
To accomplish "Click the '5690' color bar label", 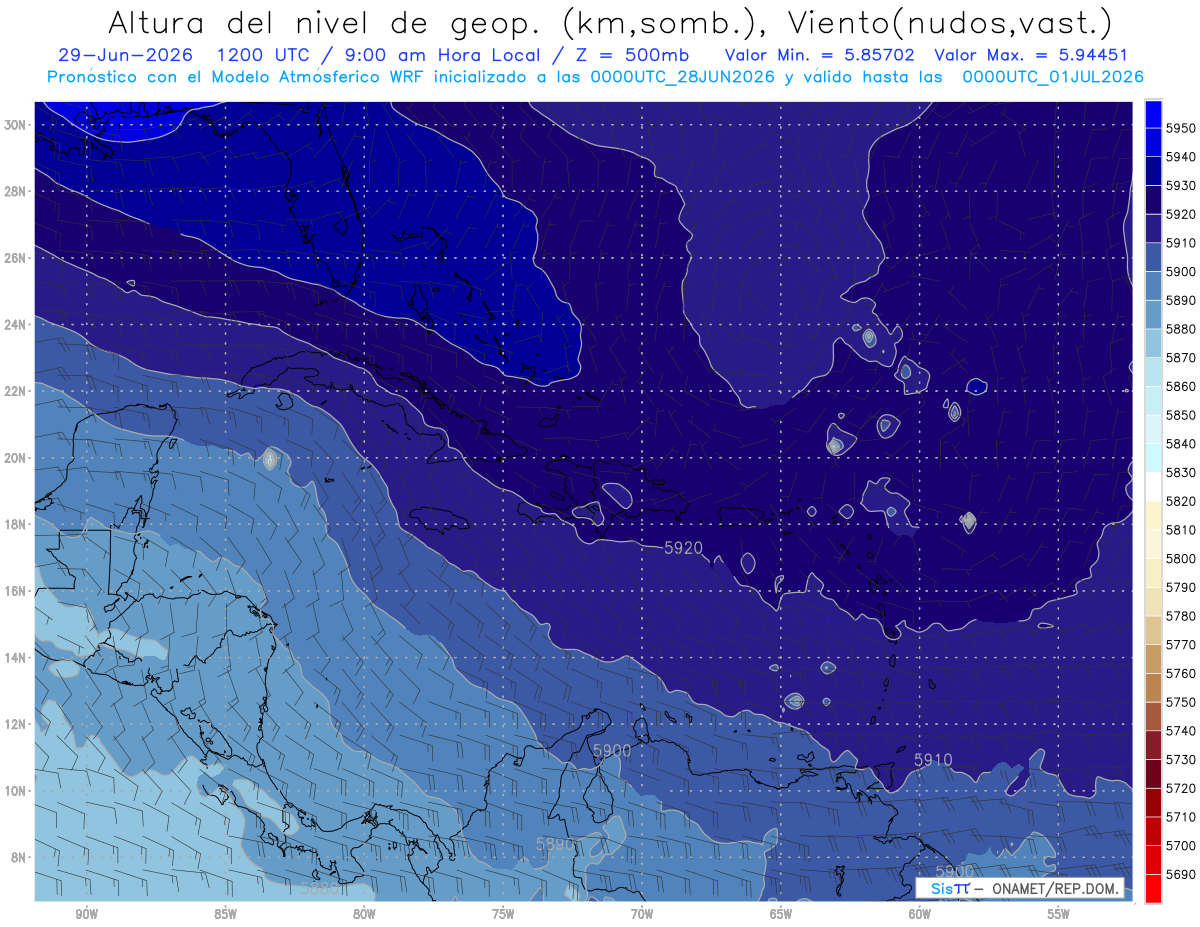I will pyautogui.click(x=1180, y=874).
